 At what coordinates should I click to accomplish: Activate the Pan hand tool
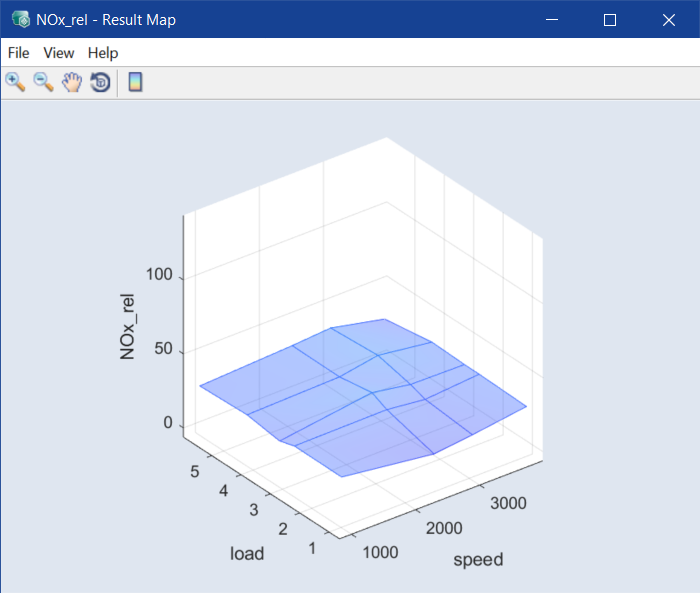71,82
